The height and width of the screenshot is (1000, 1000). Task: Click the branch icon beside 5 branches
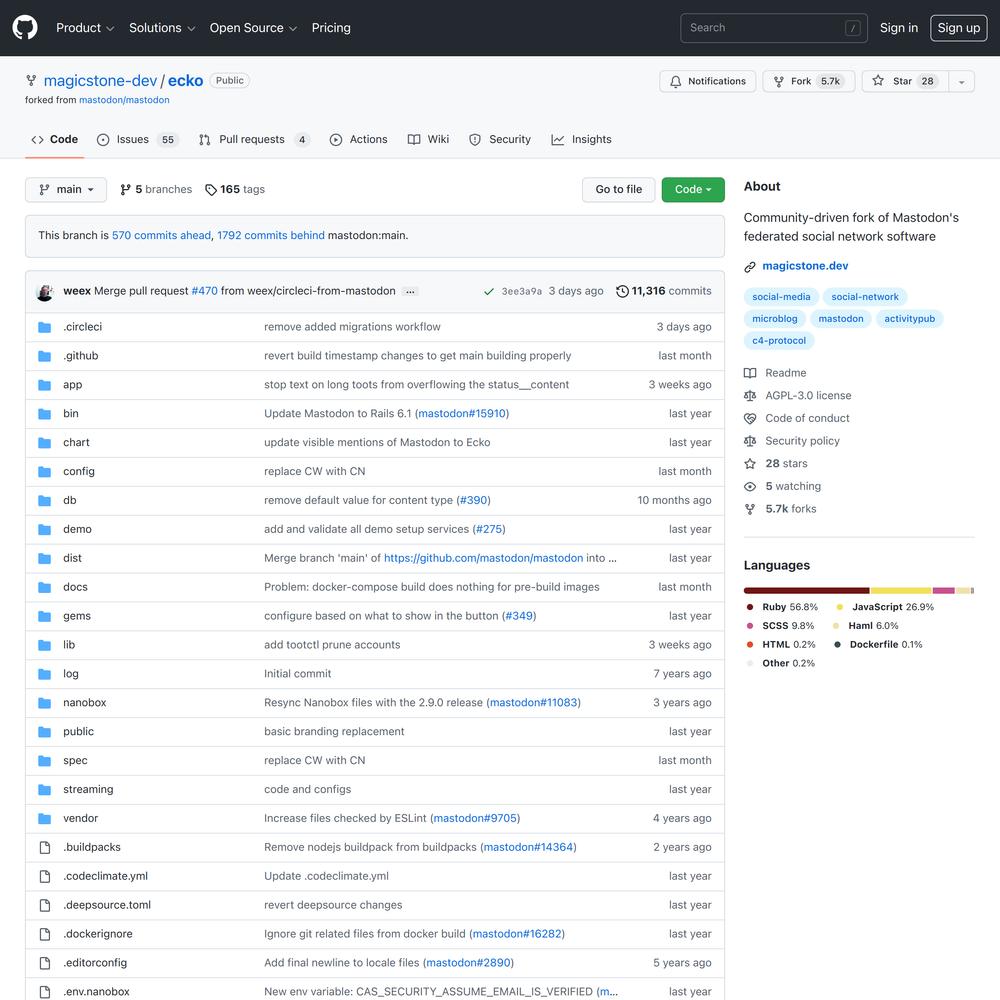click(x=126, y=189)
